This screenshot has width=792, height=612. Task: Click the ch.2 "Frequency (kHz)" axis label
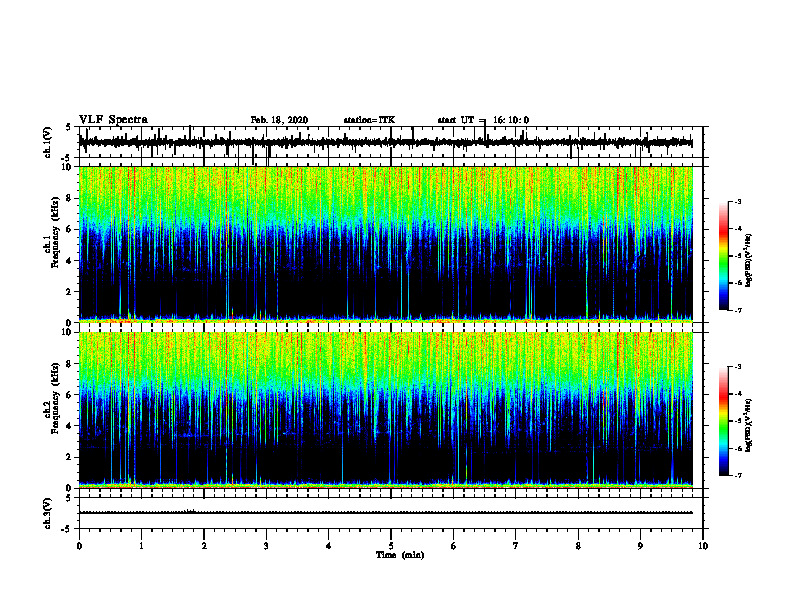pos(56,398)
